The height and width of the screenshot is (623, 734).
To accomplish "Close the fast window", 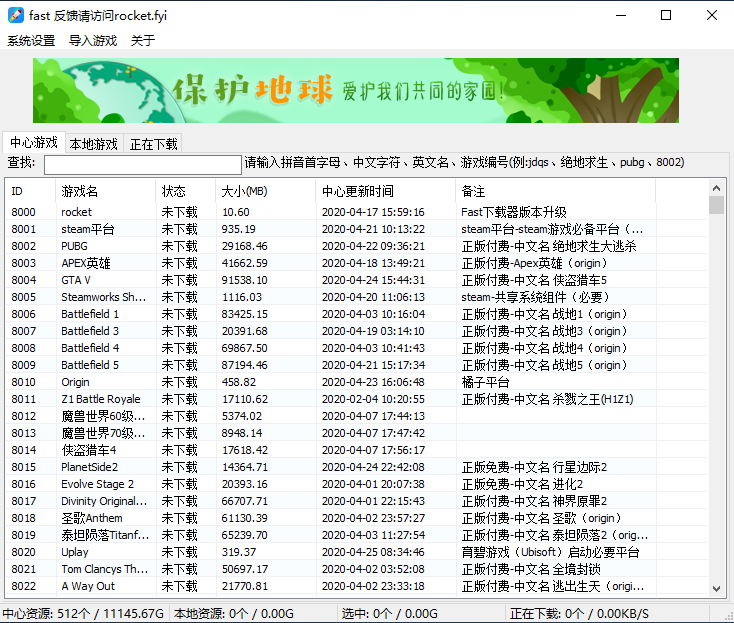I will (712, 15).
